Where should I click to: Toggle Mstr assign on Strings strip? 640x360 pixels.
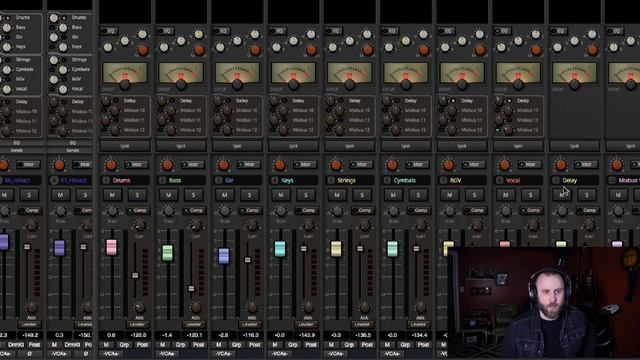(x=361, y=164)
